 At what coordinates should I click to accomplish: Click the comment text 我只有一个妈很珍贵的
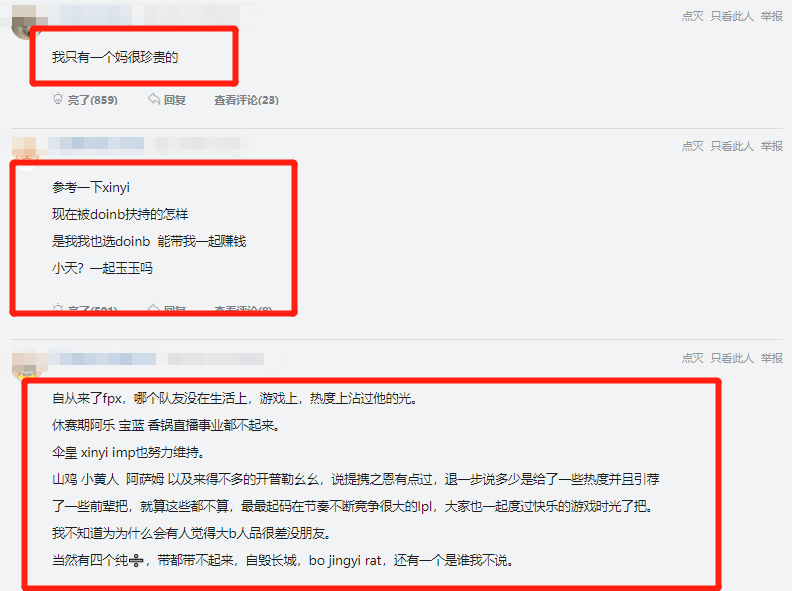point(115,57)
